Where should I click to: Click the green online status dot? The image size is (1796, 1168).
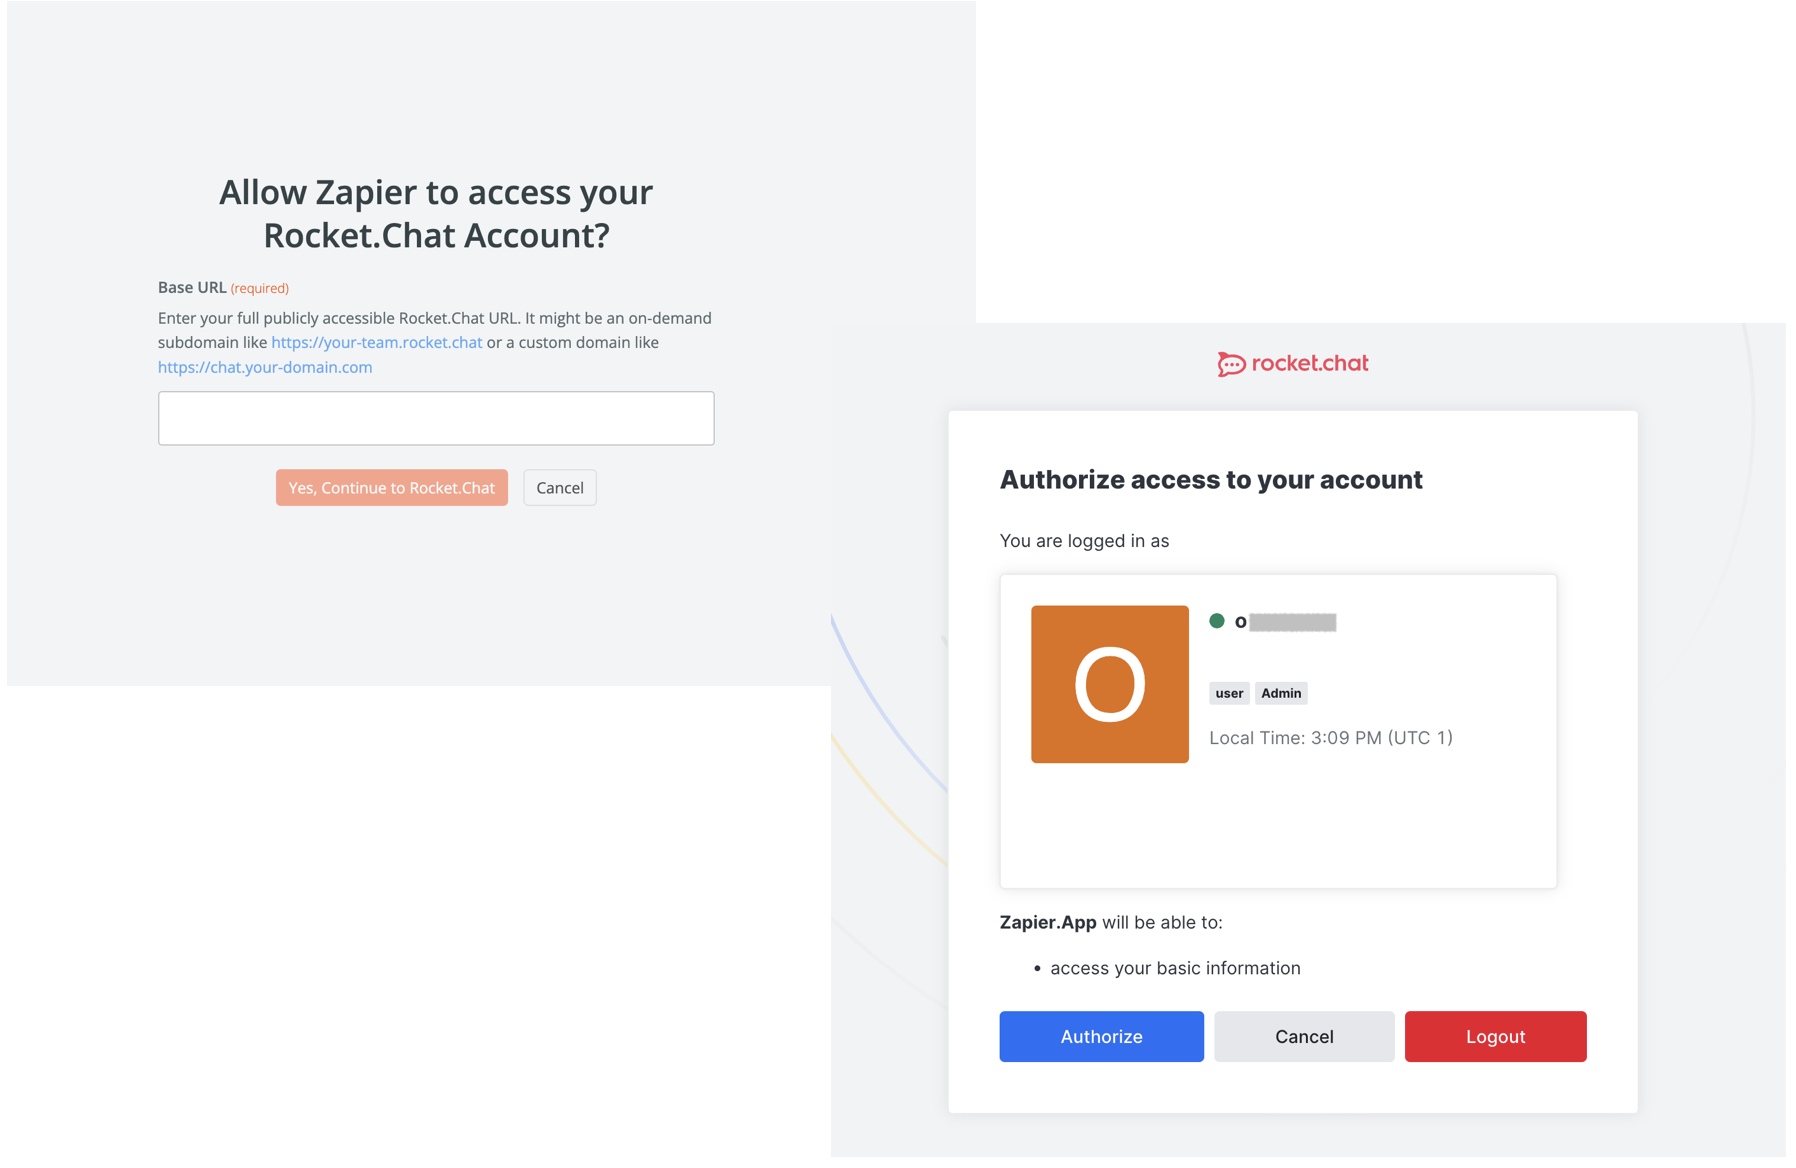1217,621
